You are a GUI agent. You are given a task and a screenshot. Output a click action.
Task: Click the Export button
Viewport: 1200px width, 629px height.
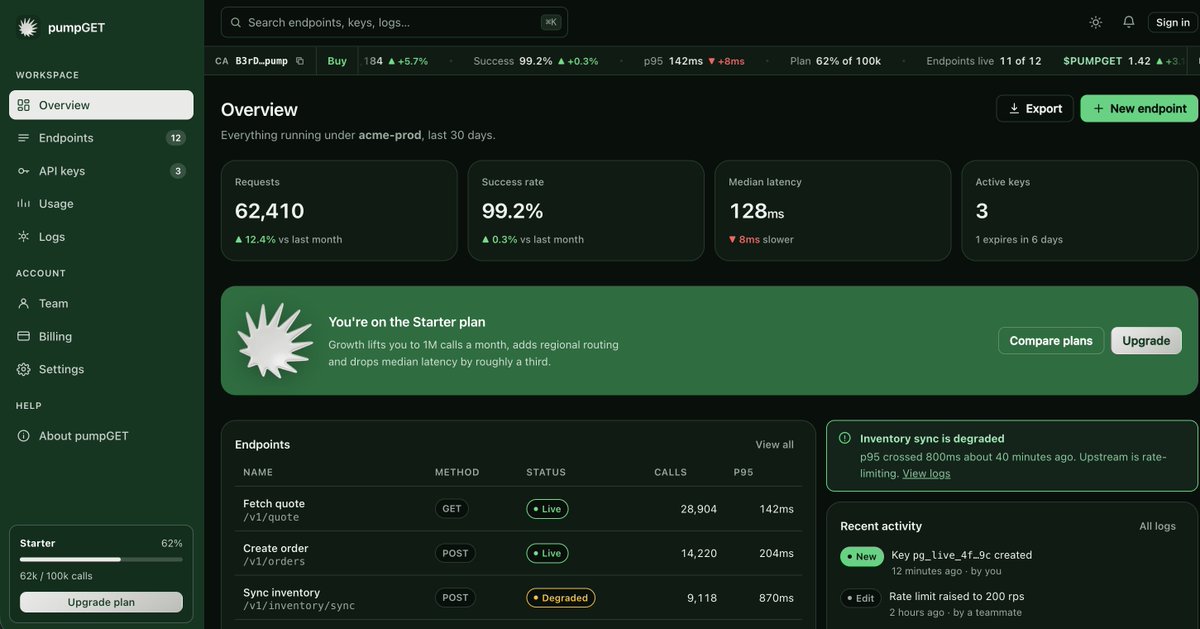click(x=1035, y=108)
